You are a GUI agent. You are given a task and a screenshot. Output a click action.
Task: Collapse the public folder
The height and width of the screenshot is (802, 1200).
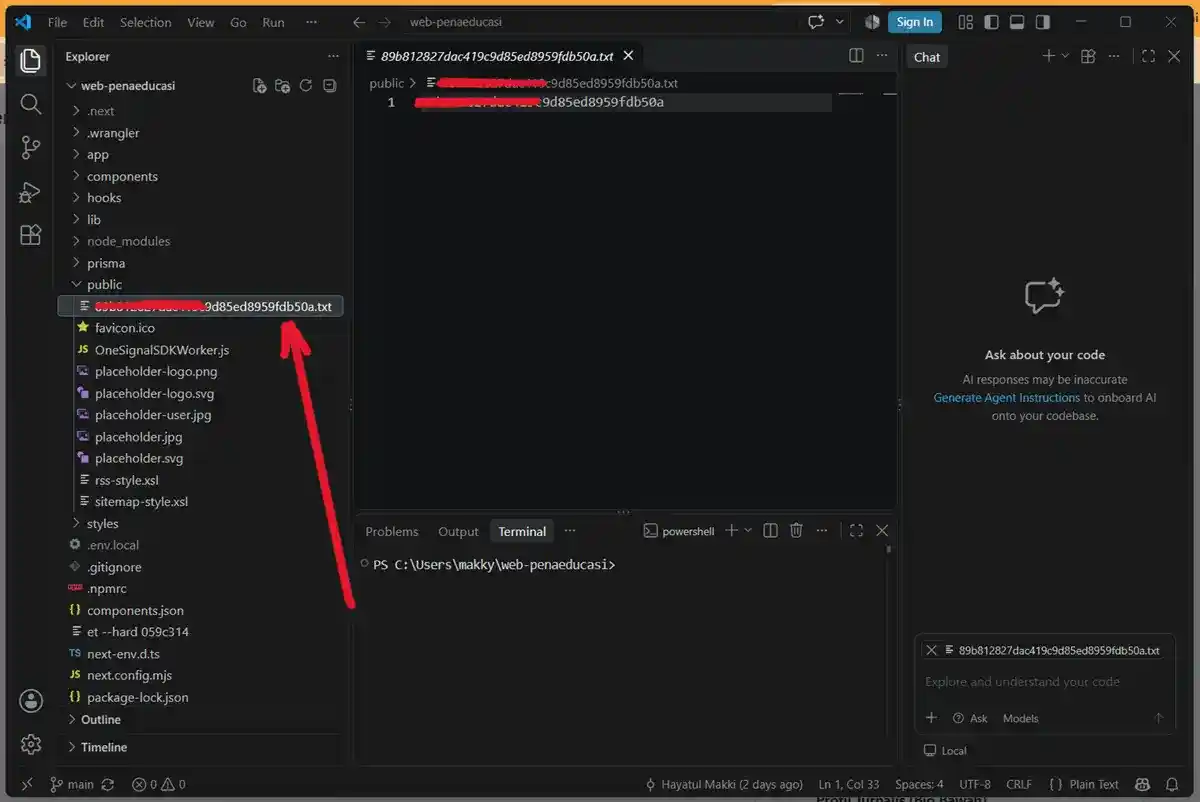click(x=104, y=285)
